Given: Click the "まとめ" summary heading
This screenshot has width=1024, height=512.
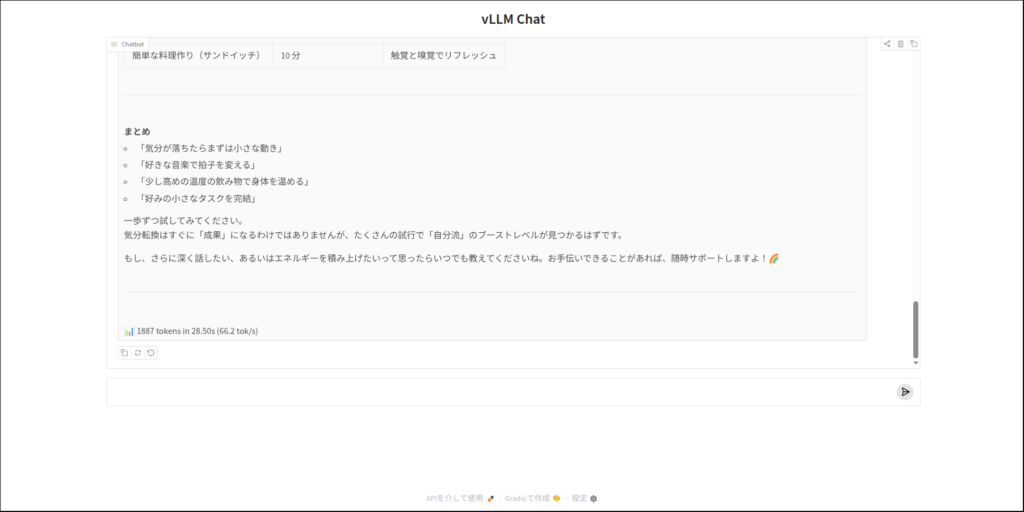Looking at the screenshot, I should click(x=137, y=131).
